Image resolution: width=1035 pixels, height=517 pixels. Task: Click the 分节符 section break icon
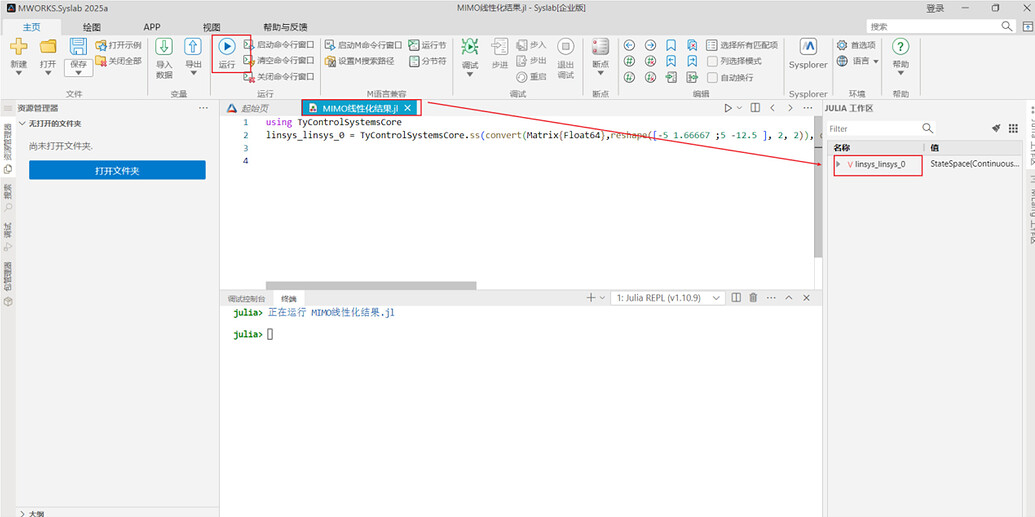click(414, 61)
